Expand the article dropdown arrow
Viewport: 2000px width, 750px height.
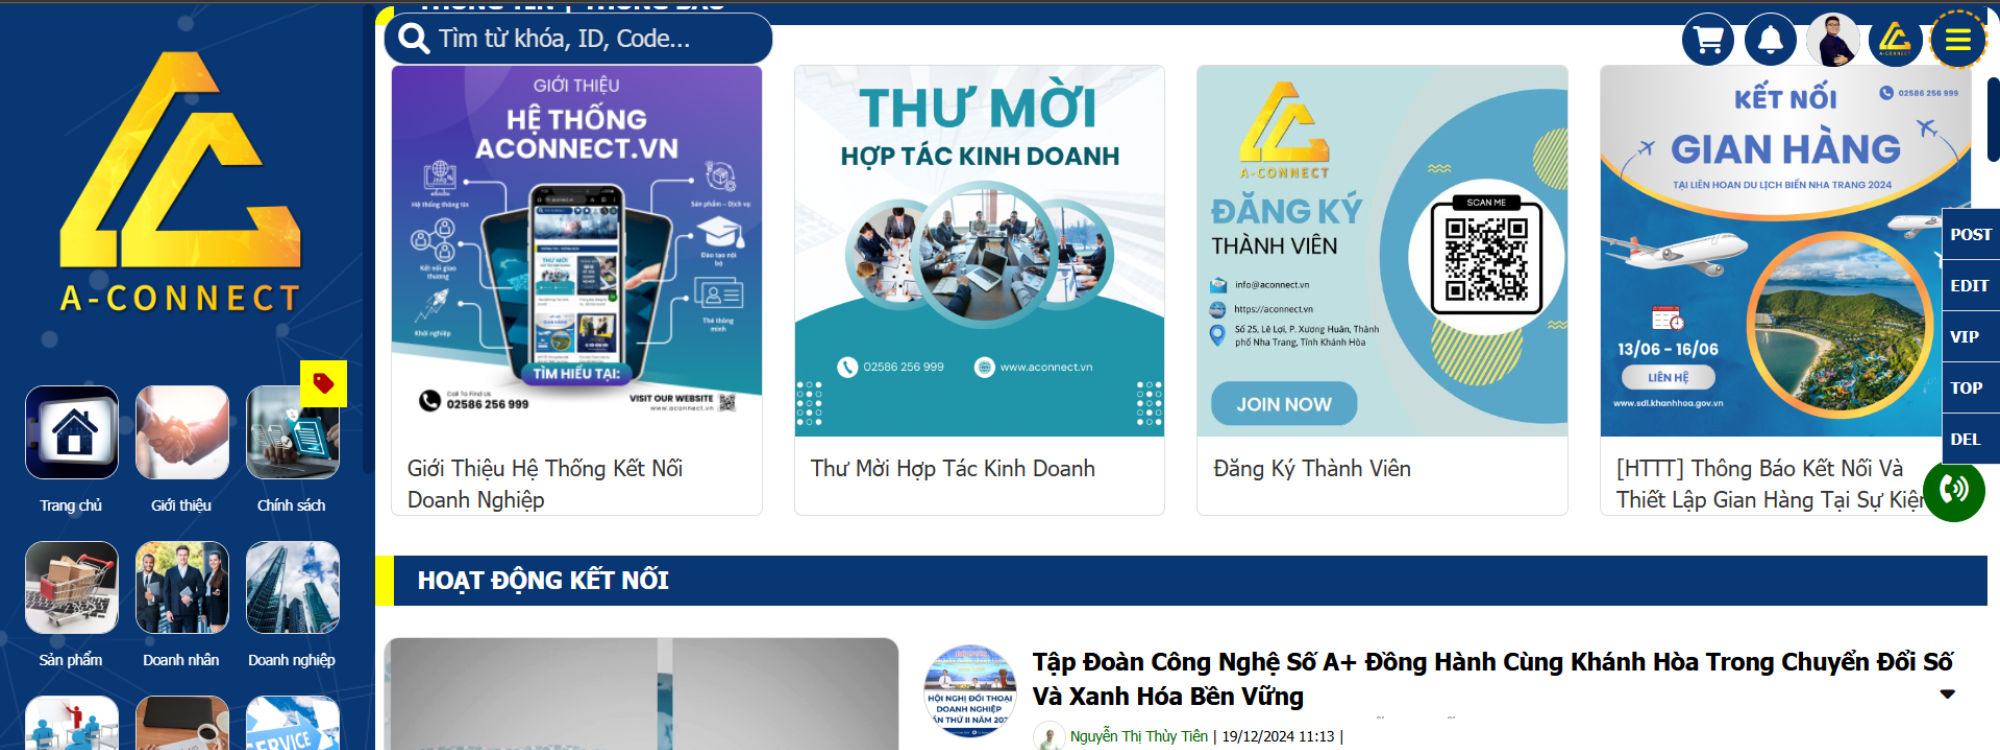pos(1947,694)
